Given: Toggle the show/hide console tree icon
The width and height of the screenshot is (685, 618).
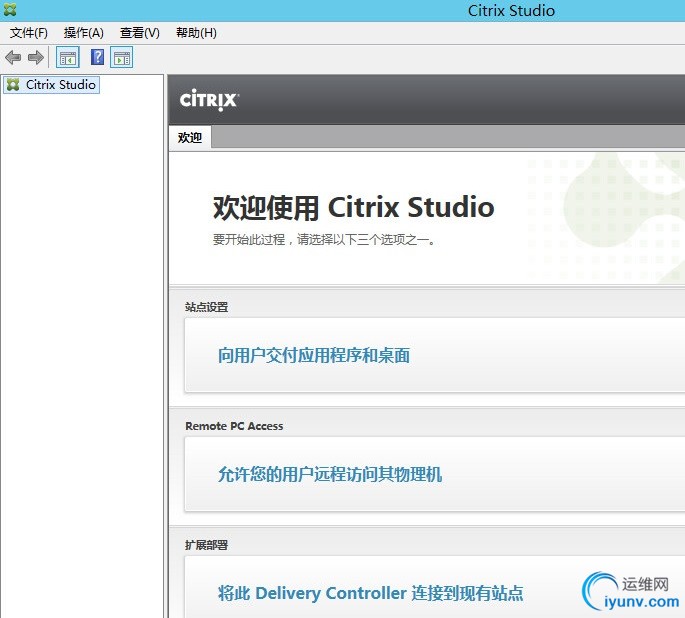Looking at the screenshot, I should 68,57.
